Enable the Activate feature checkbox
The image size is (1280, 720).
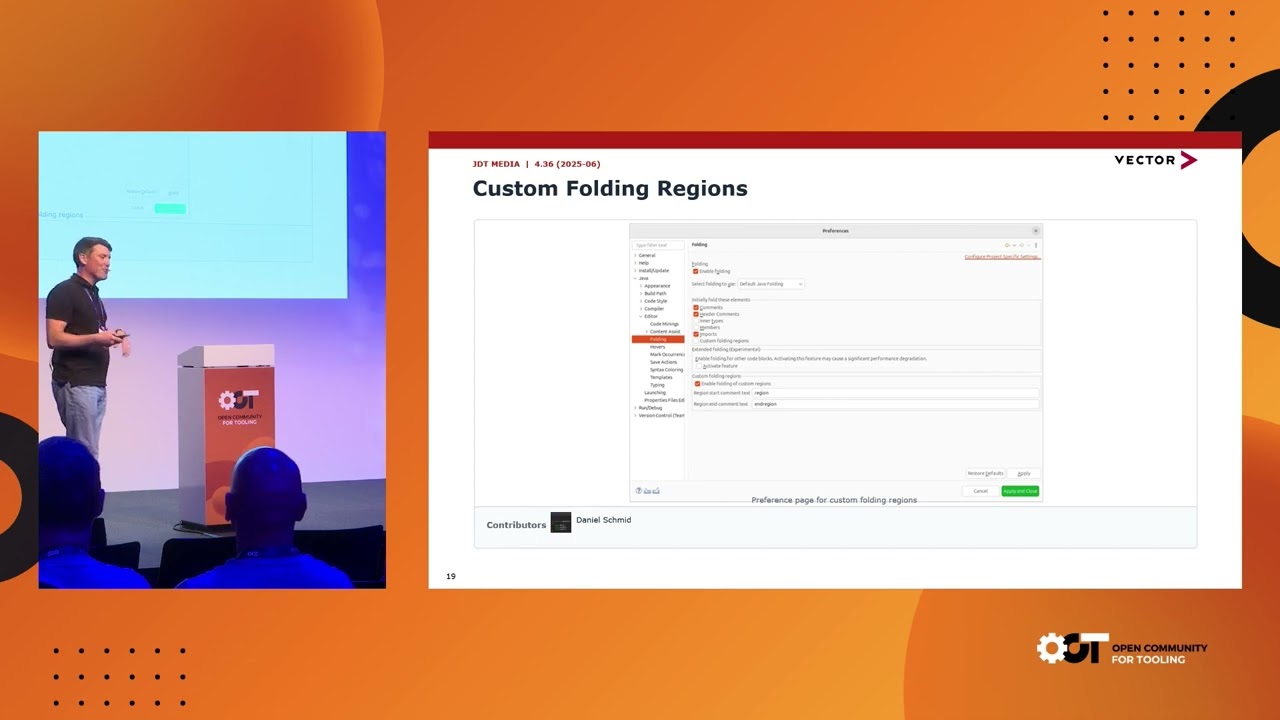click(699, 366)
